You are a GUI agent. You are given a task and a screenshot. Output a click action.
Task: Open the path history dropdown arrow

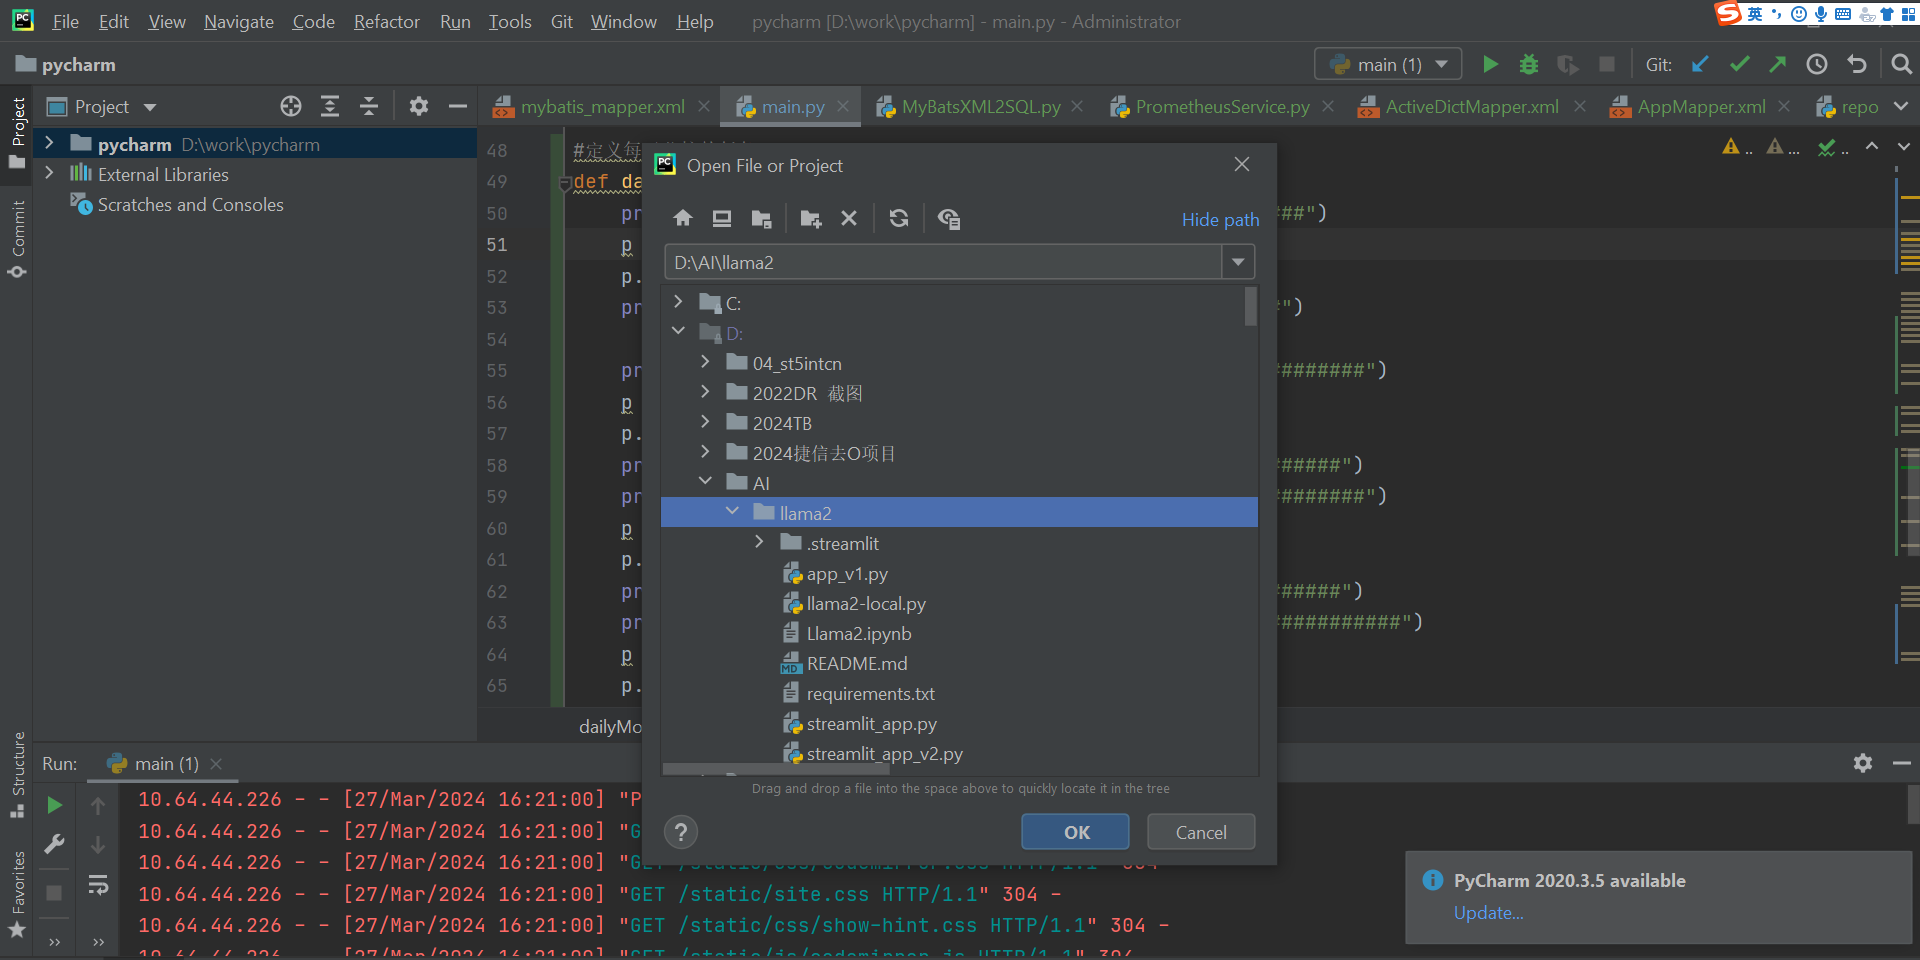(x=1238, y=262)
